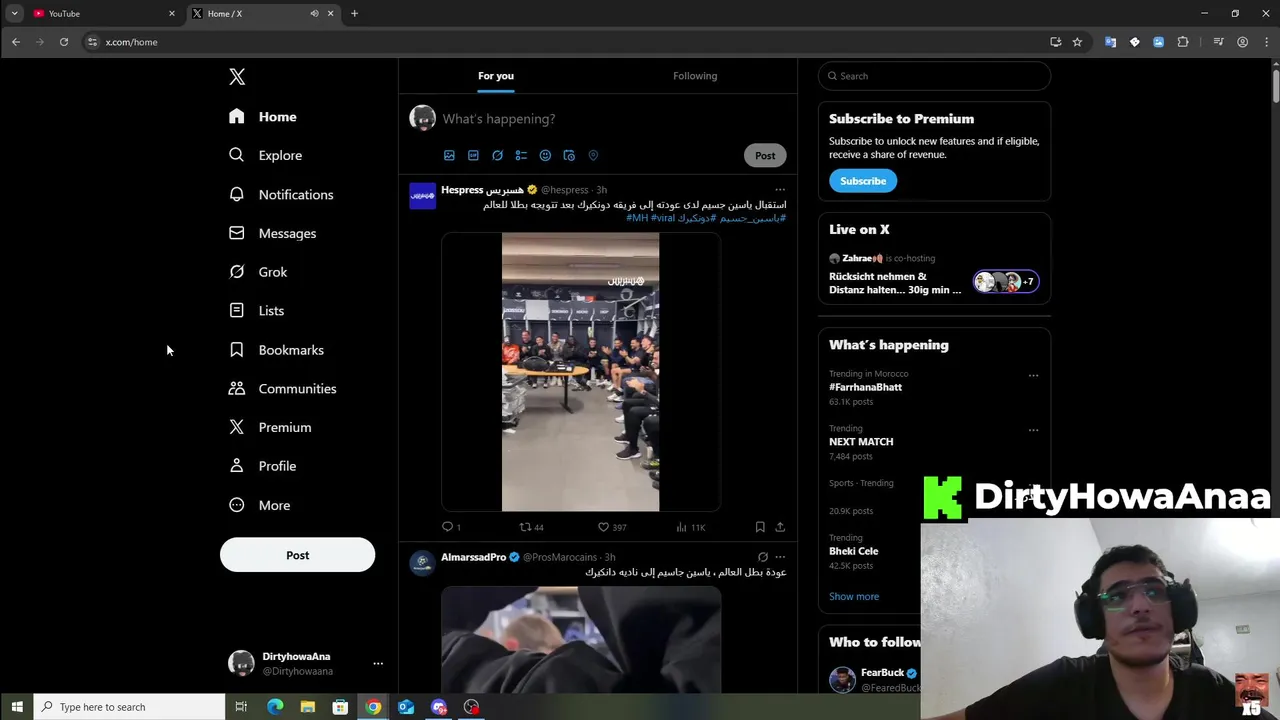Image resolution: width=1280 pixels, height=720 pixels.
Task: Click Grok explain icon on AlmarssadPro post
Action: point(762,557)
